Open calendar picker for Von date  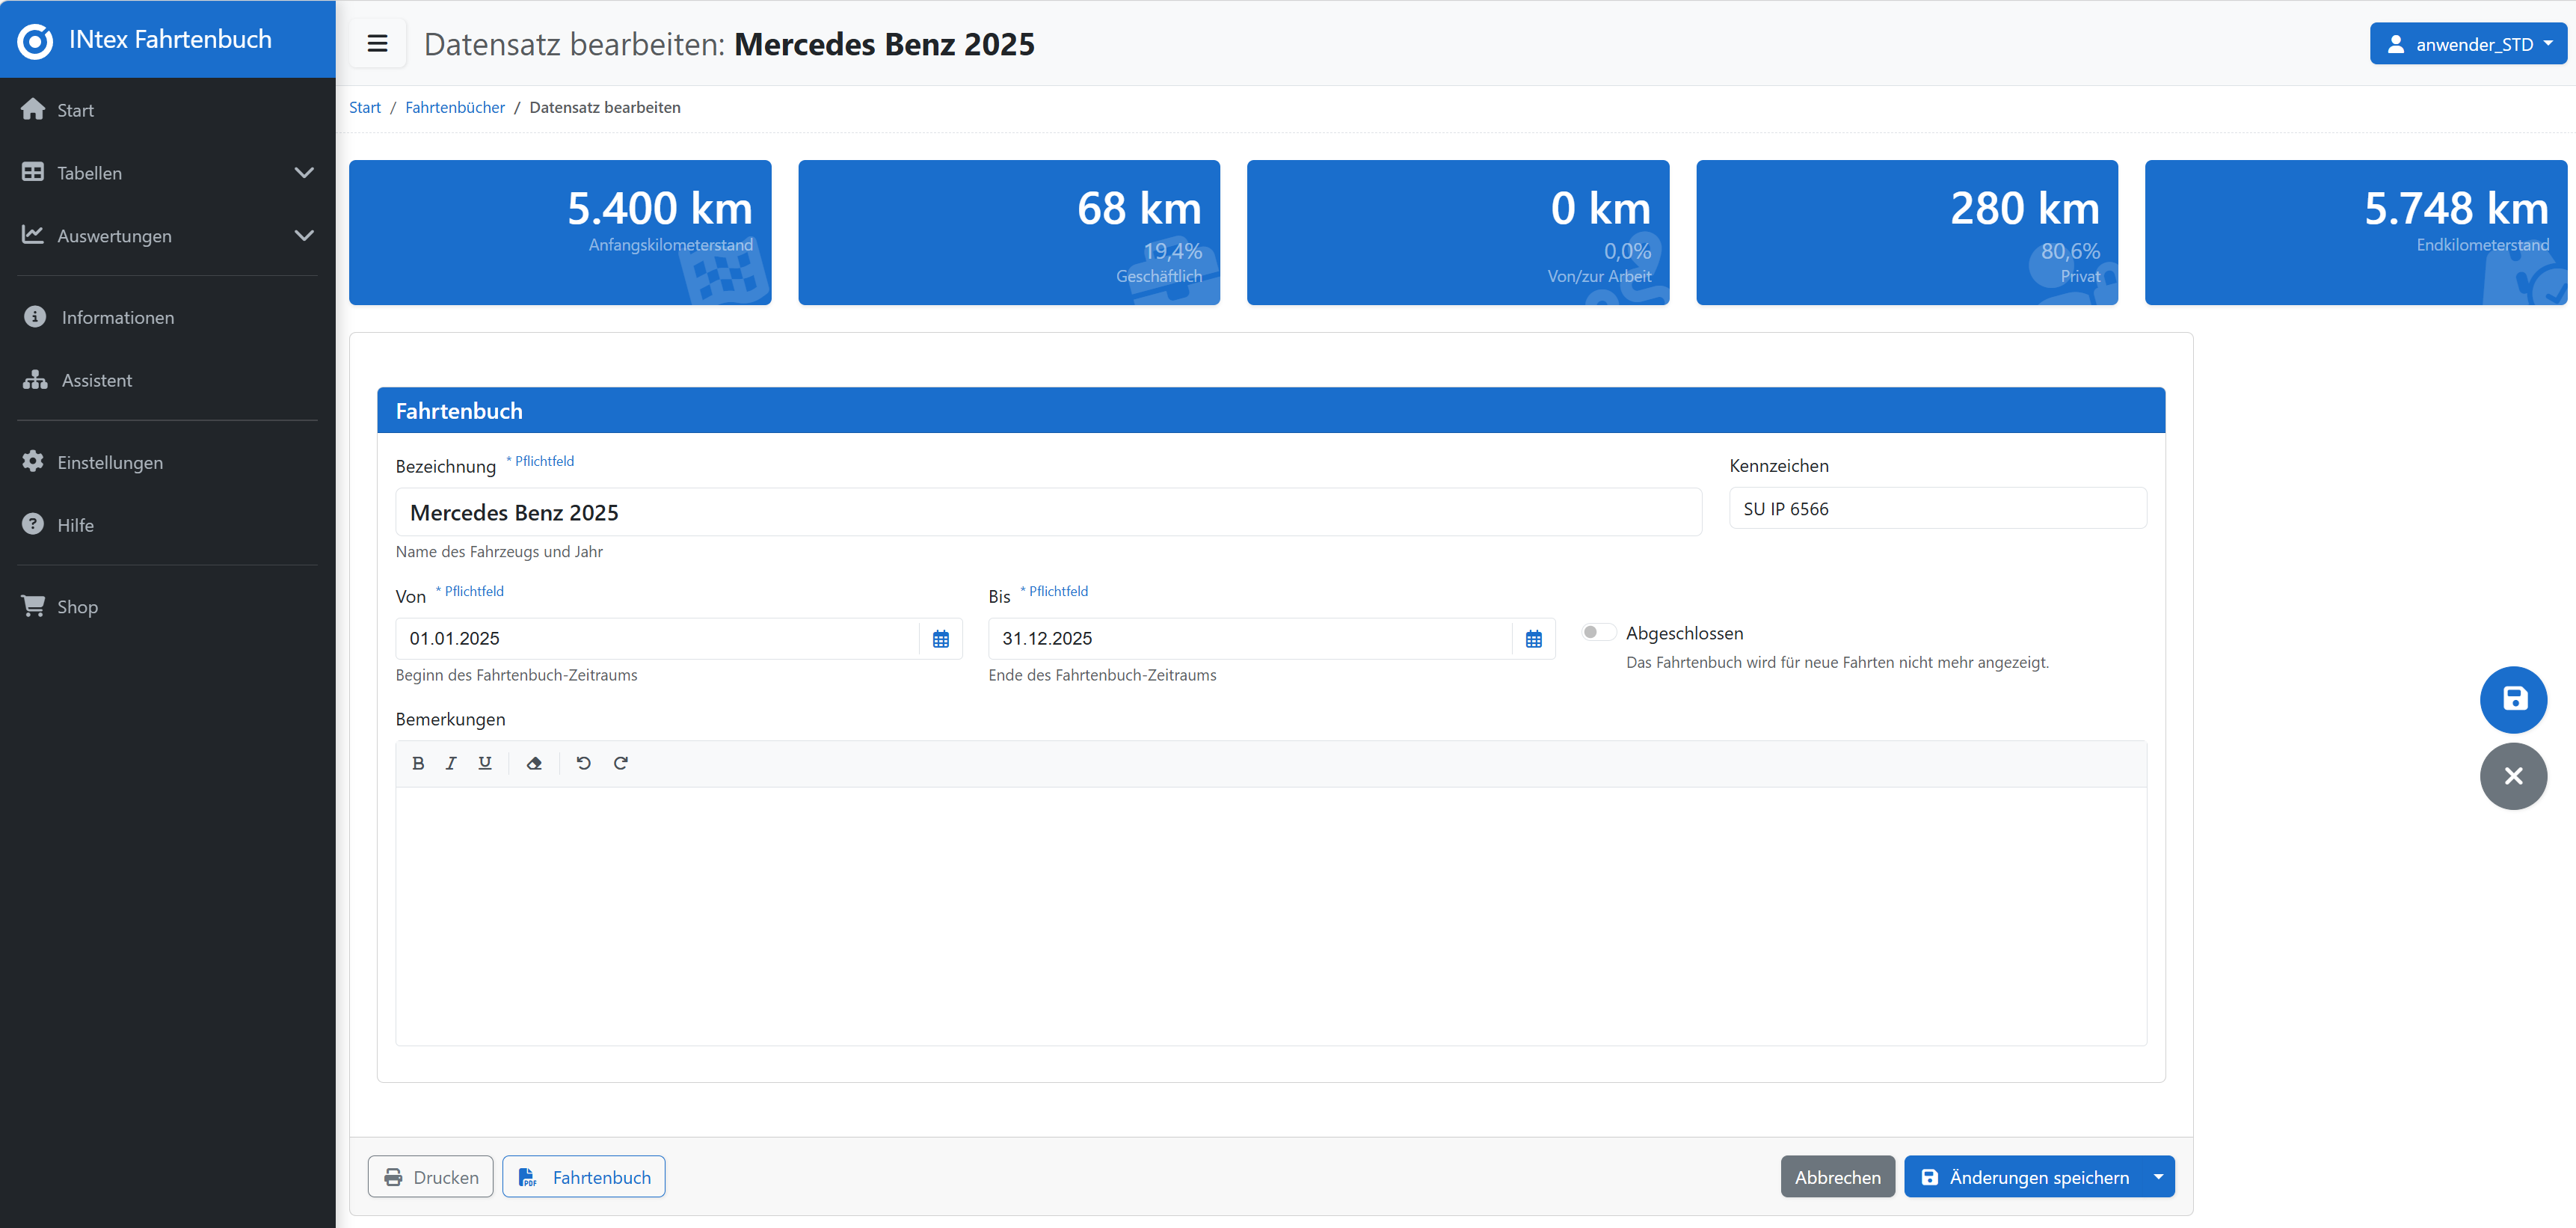point(940,639)
